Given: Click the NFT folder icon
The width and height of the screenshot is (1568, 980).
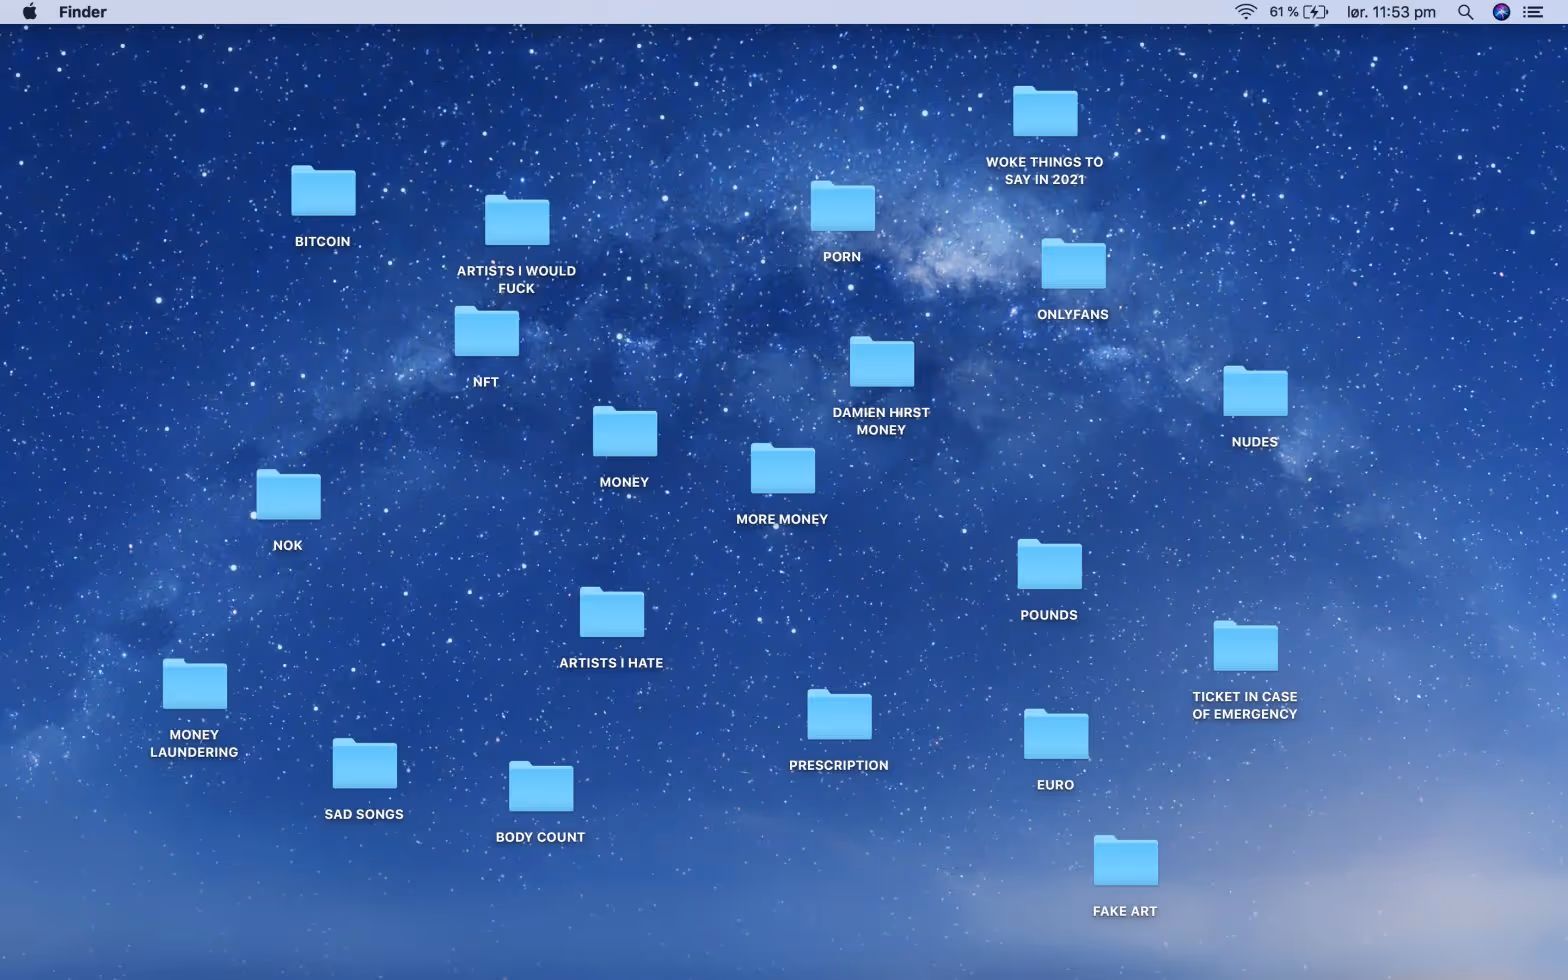Looking at the screenshot, I should [x=486, y=332].
